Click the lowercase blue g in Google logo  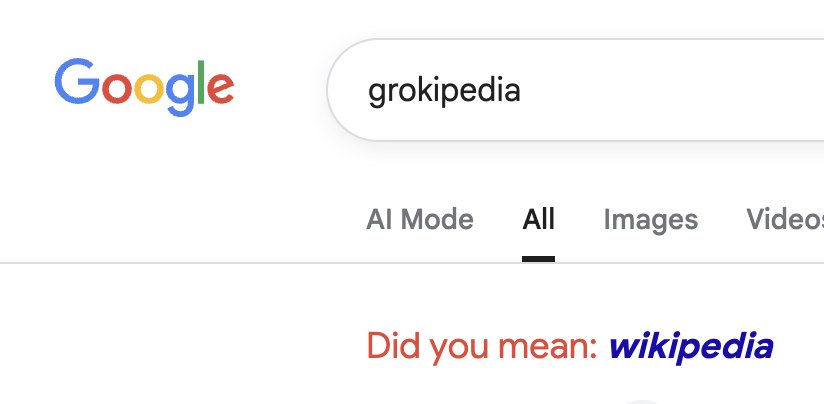tap(180, 93)
